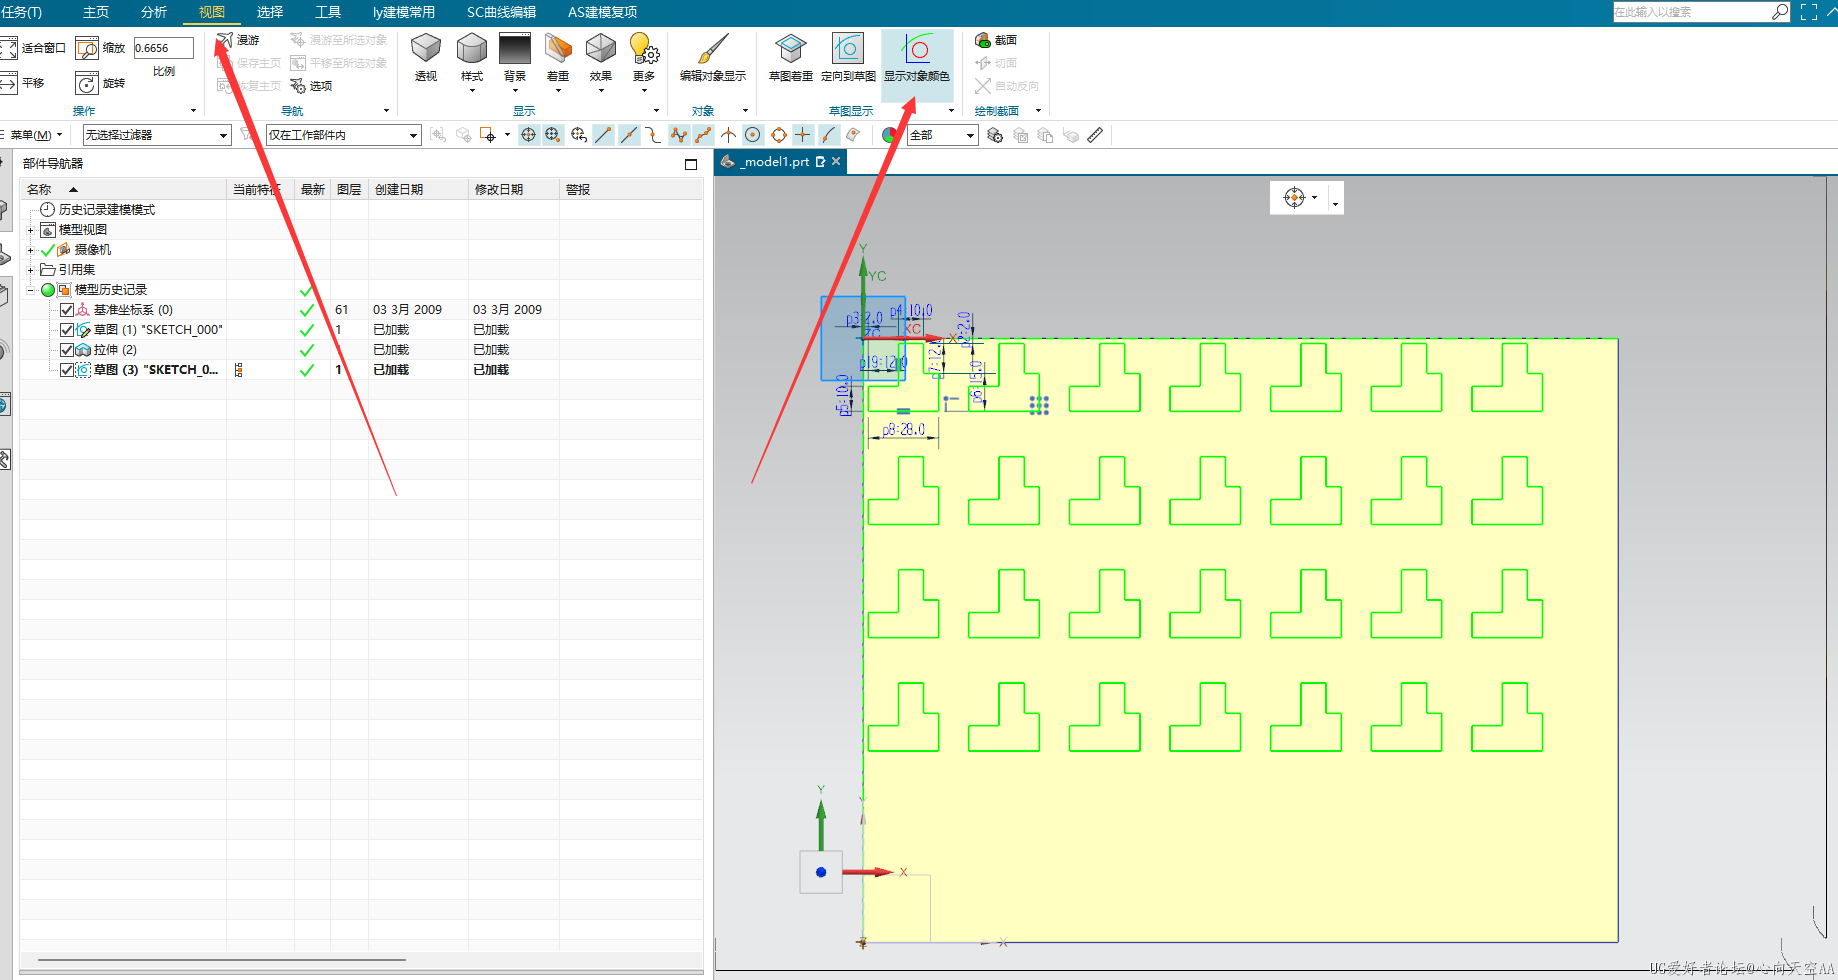Collapse the 模型历史记录 tree node
The image size is (1838, 980).
[30, 290]
